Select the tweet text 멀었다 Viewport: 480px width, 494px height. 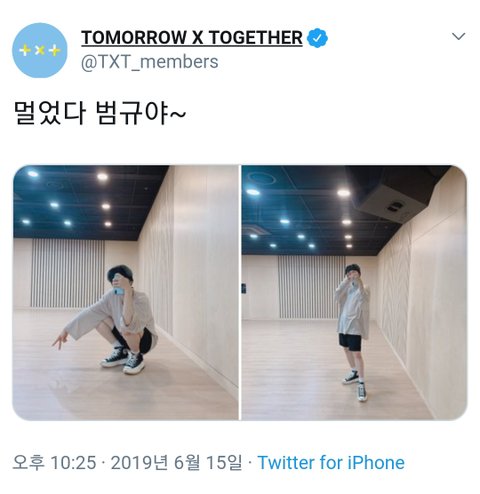(x=49, y=113)
